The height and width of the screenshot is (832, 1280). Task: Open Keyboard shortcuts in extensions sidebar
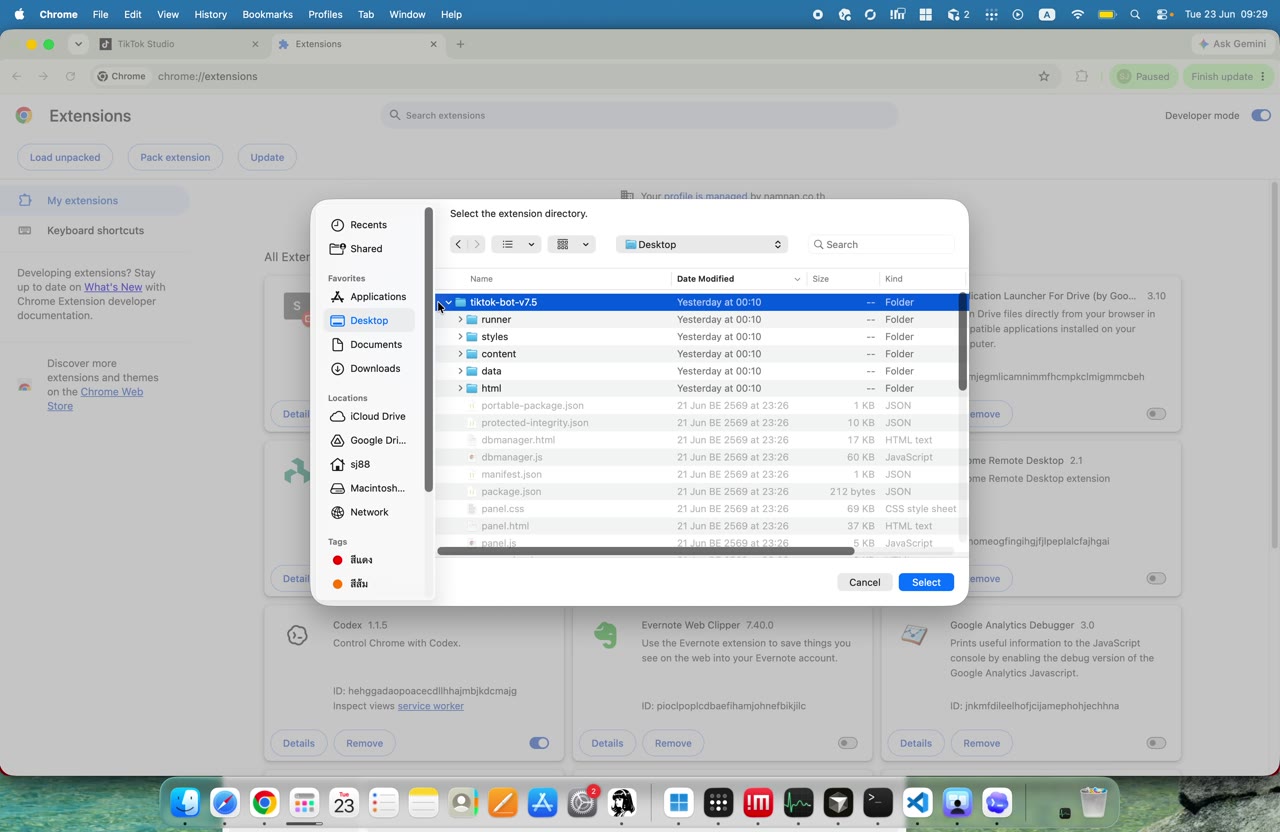[95, 231]
